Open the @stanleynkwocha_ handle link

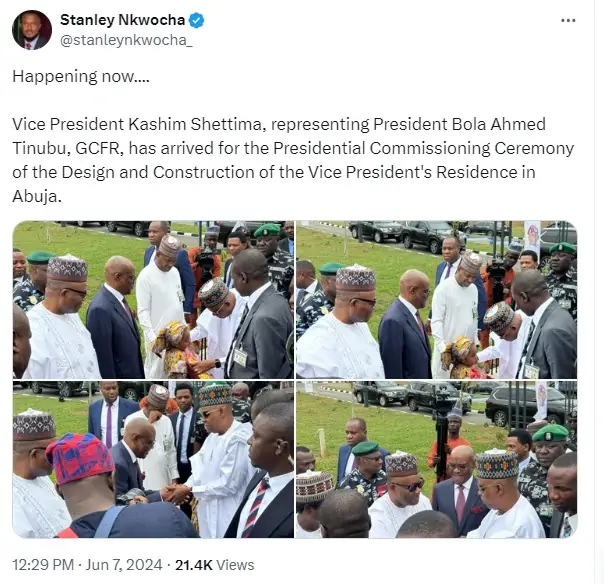tap(126, 40)
